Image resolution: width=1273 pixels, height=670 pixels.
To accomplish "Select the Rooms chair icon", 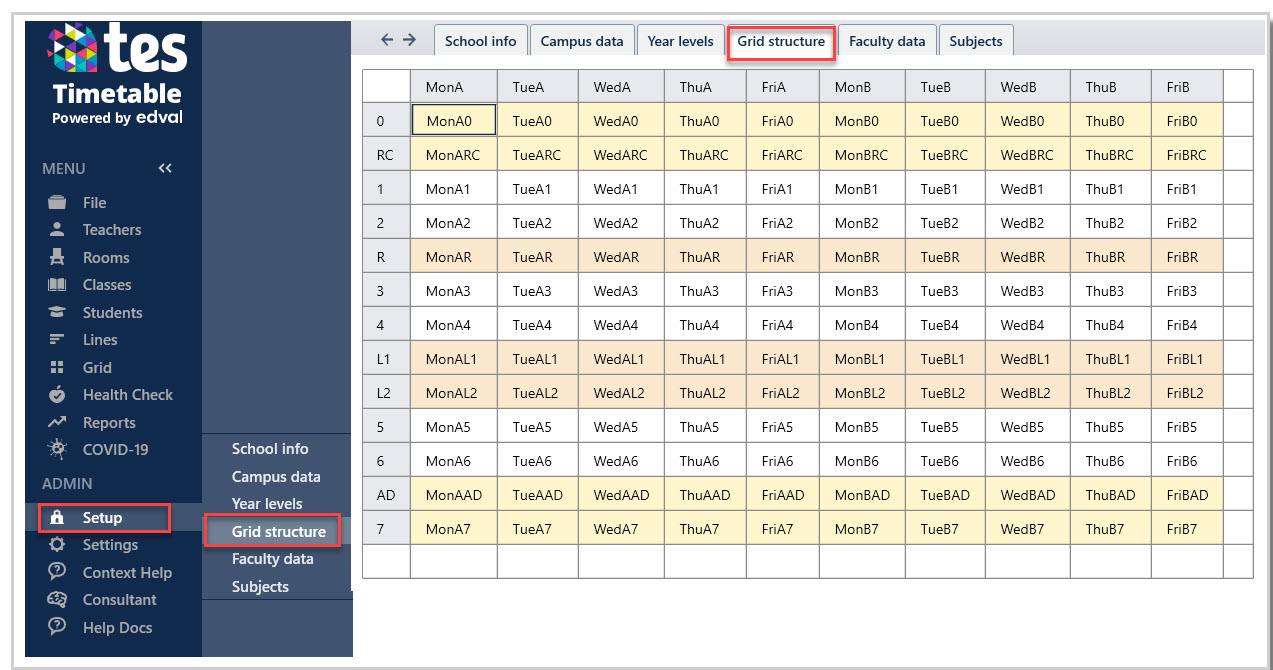I will point(57,257).
